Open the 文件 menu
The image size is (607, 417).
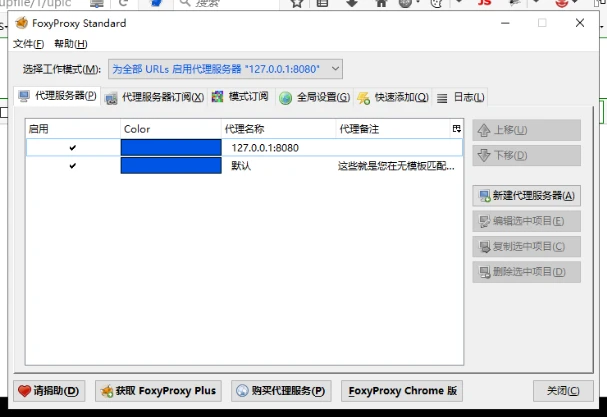coord(29,44)
